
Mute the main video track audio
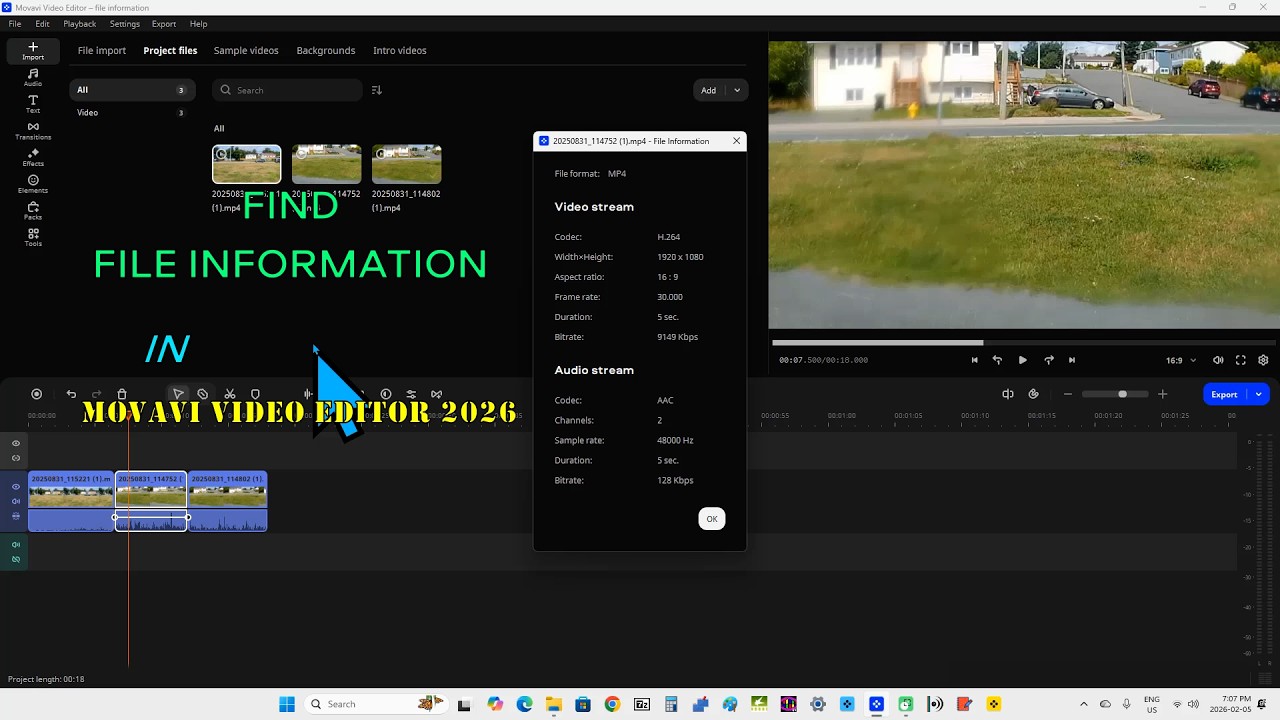[16, 501]
